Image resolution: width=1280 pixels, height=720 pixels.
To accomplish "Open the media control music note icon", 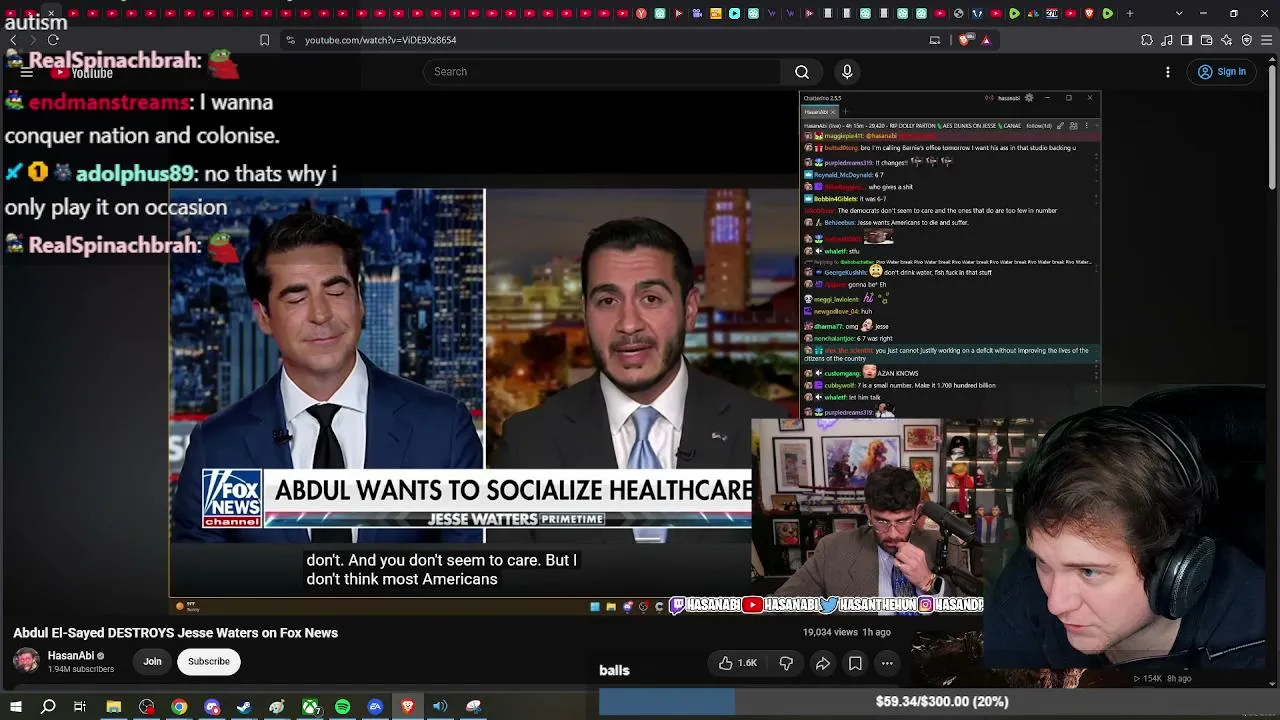I will (x=1167, y=40).
